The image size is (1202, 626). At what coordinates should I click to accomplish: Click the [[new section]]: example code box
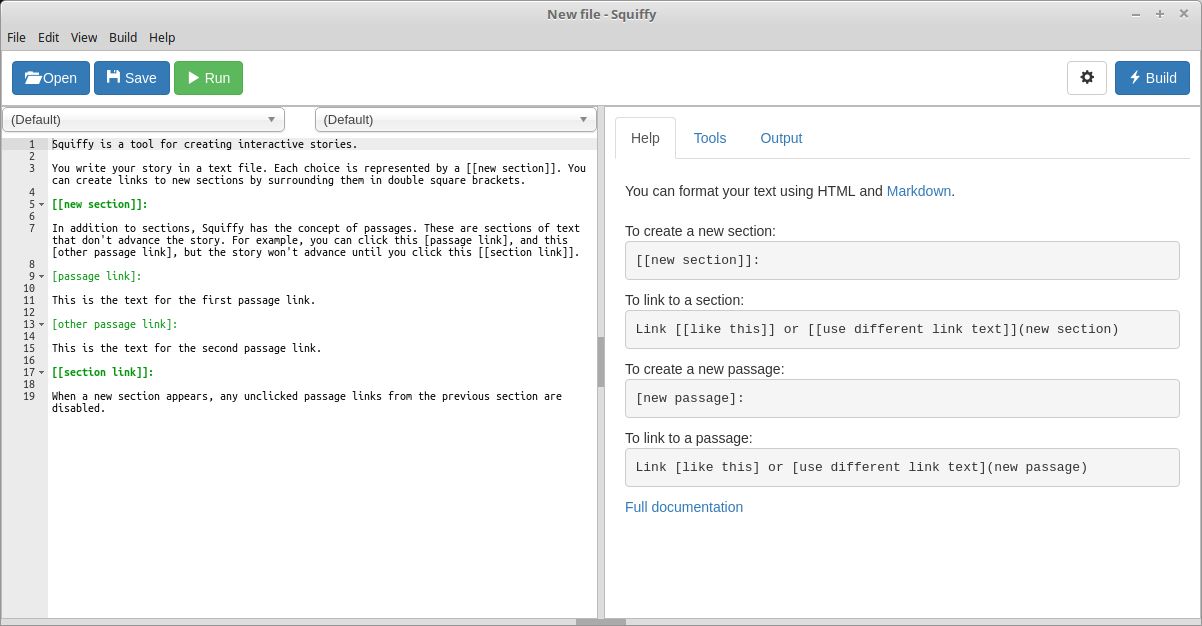click(902, 260)
